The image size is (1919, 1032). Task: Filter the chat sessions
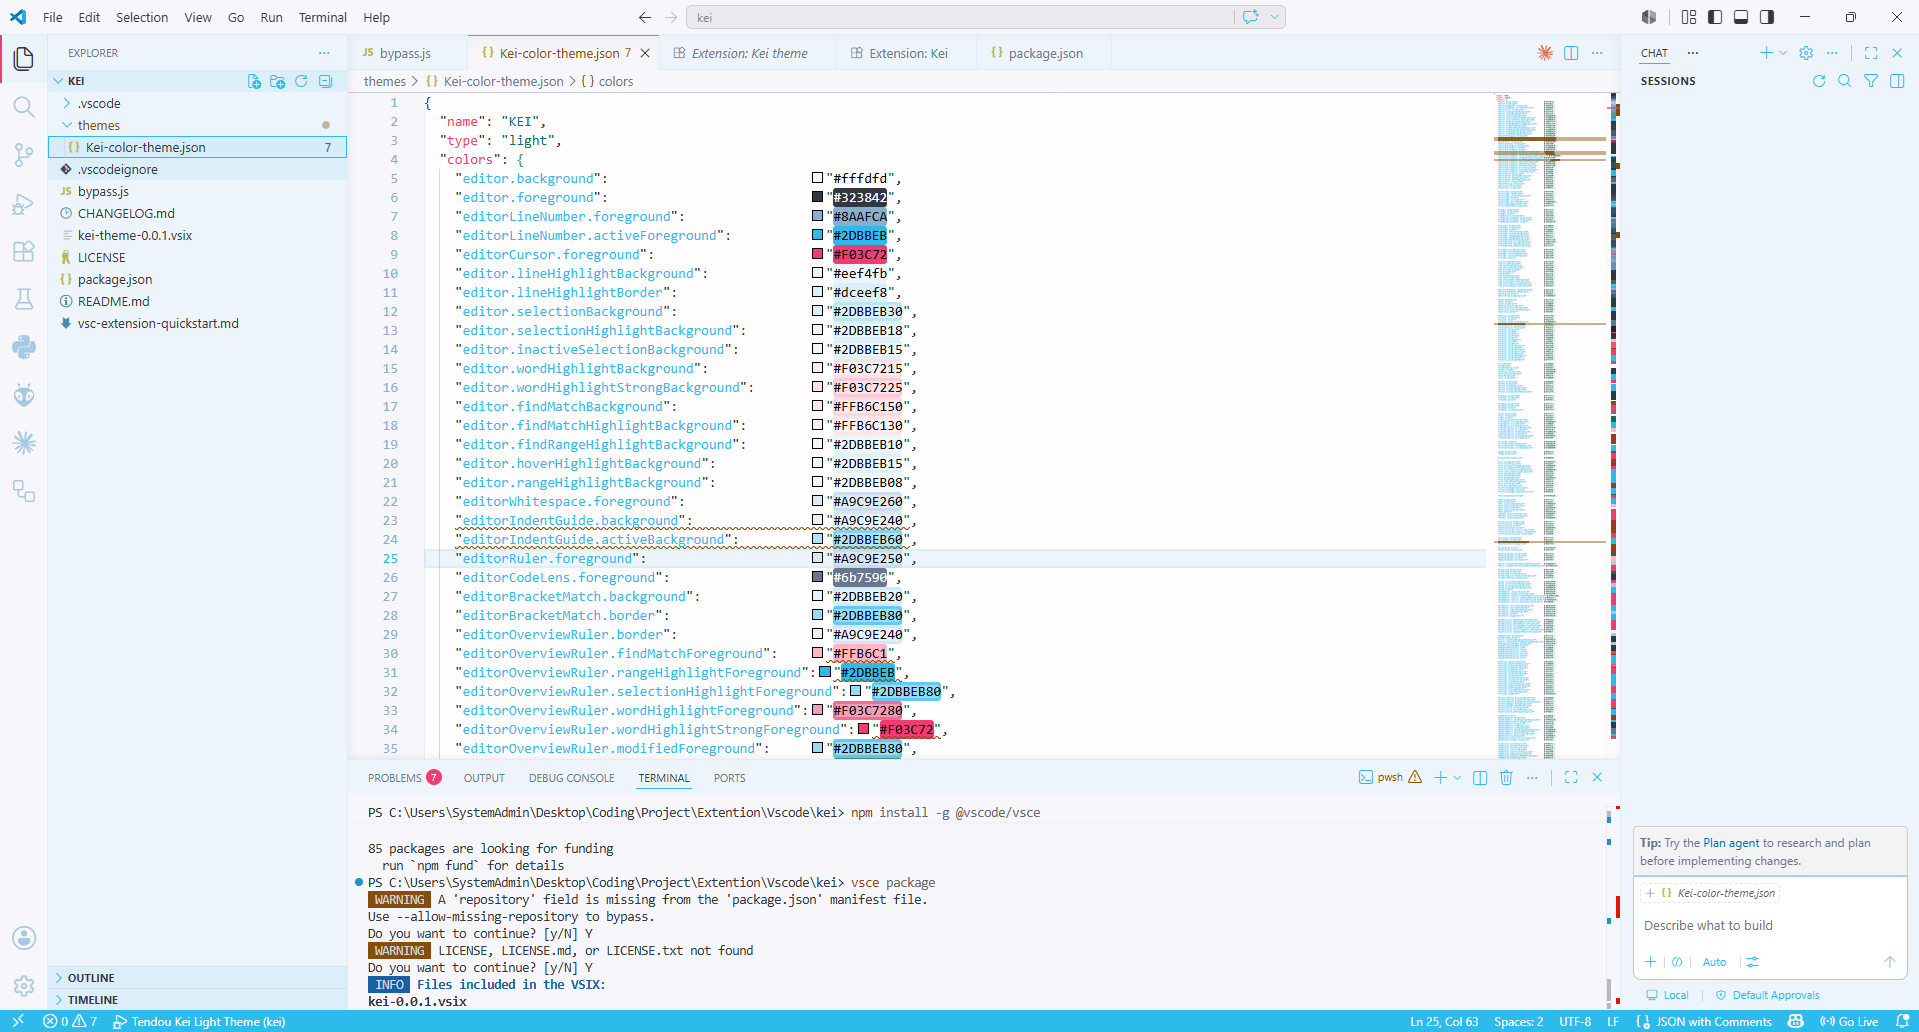pyautogui.click(x=1871, y=81)
